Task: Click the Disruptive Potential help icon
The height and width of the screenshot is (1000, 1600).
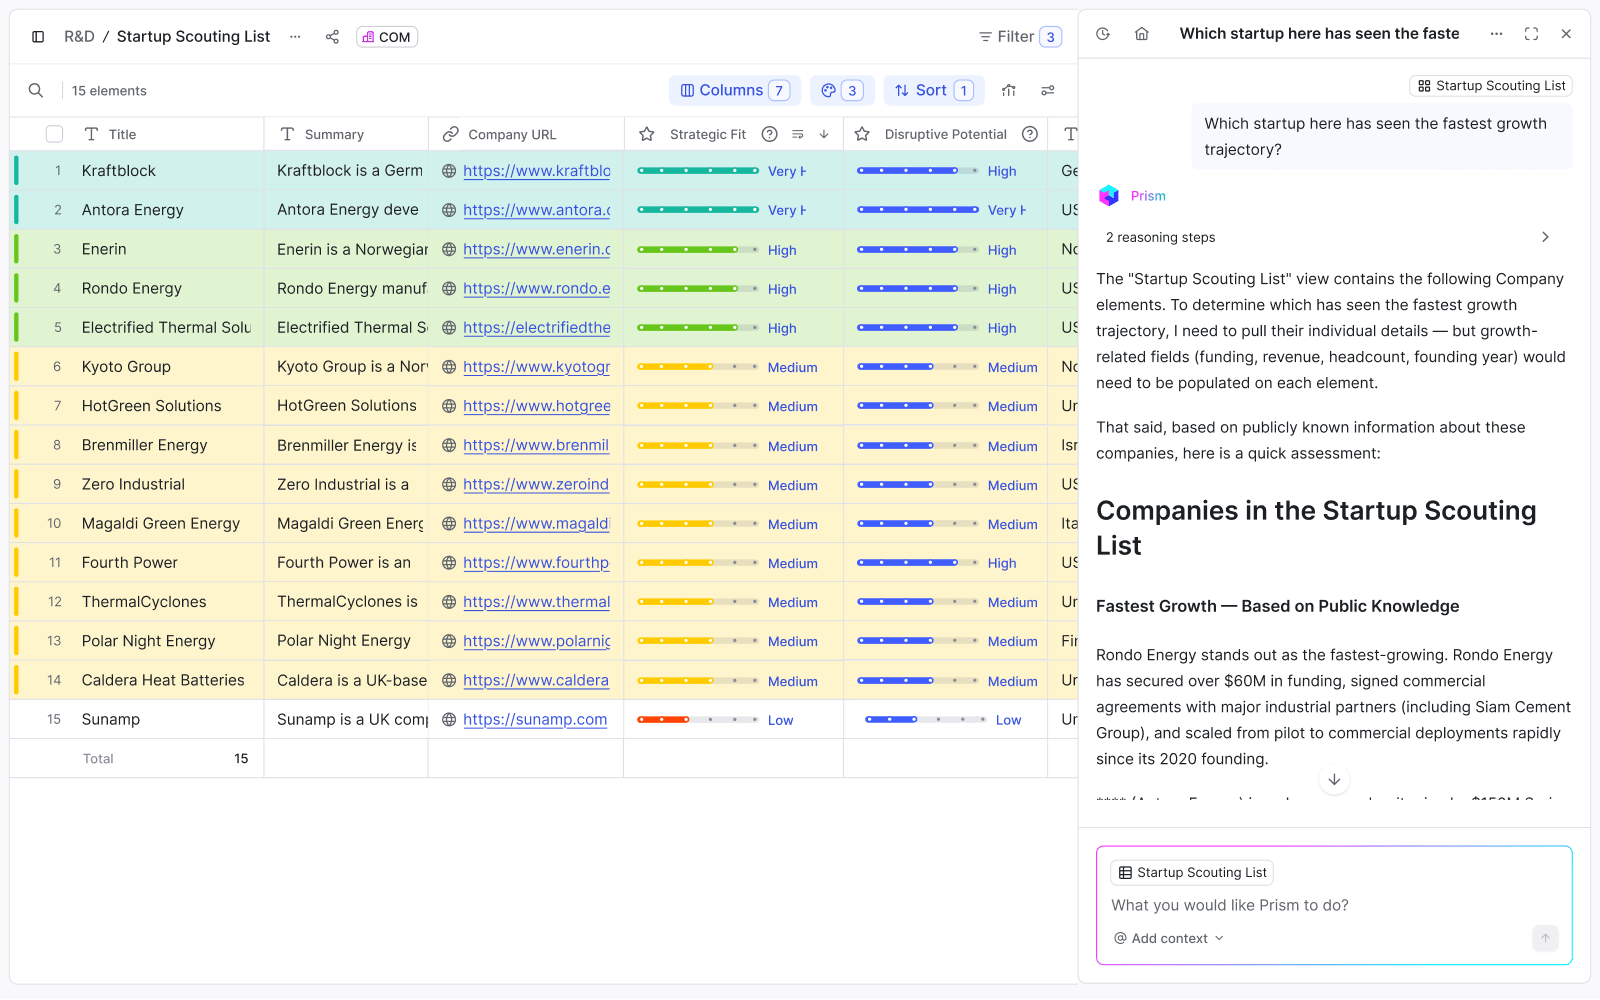Action: (x=1030, y=134)
